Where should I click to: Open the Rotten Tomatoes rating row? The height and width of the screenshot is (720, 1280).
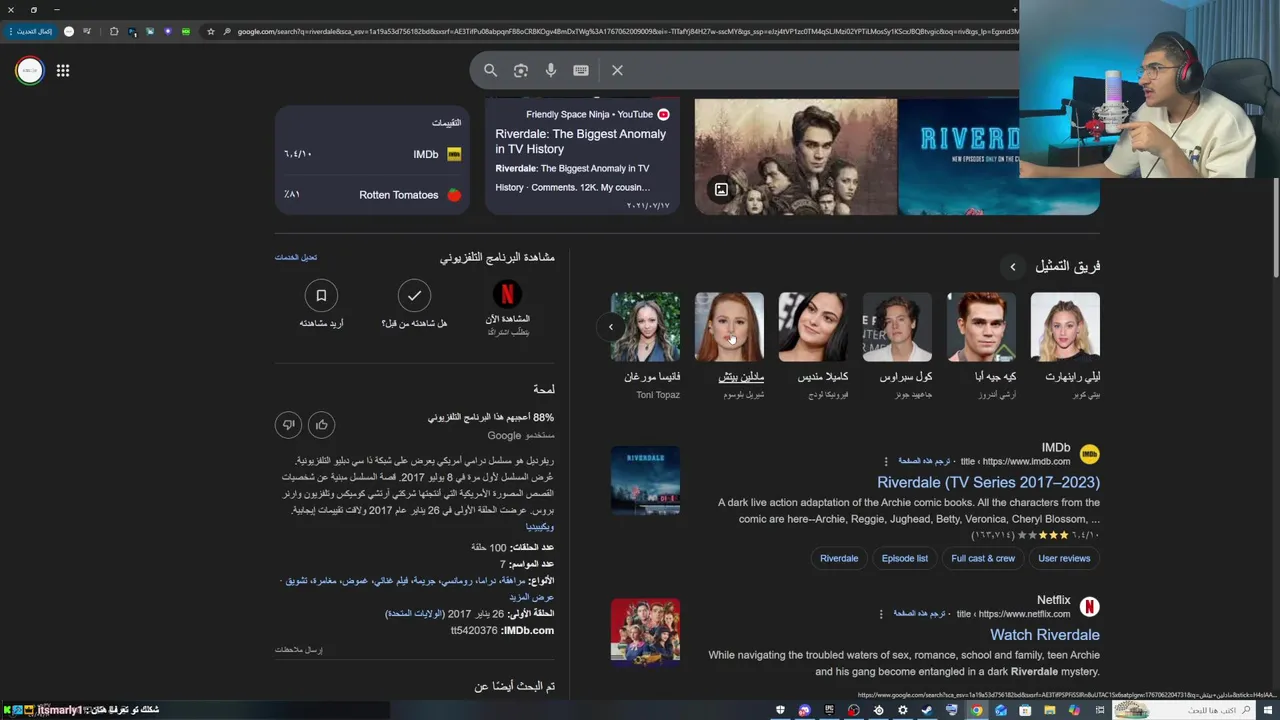point(372,195)
